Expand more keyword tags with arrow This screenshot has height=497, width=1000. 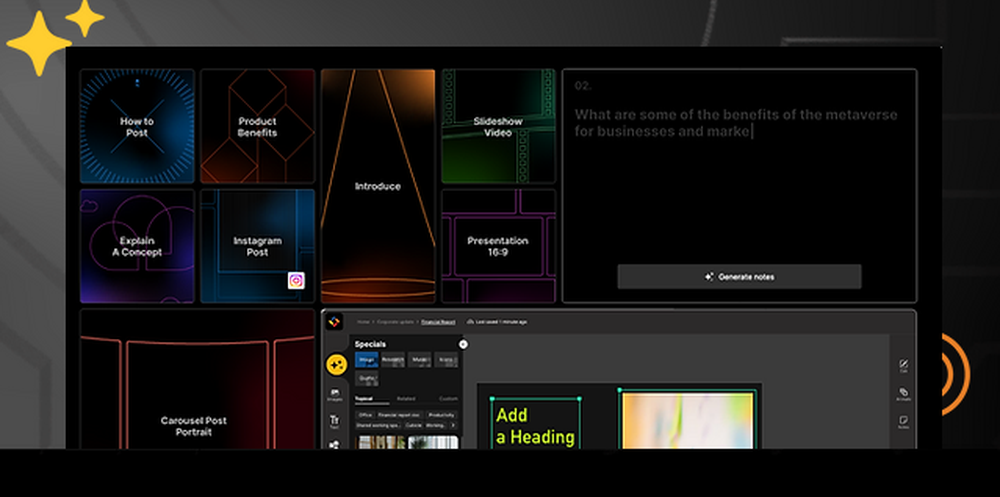[x=453, y=425]
